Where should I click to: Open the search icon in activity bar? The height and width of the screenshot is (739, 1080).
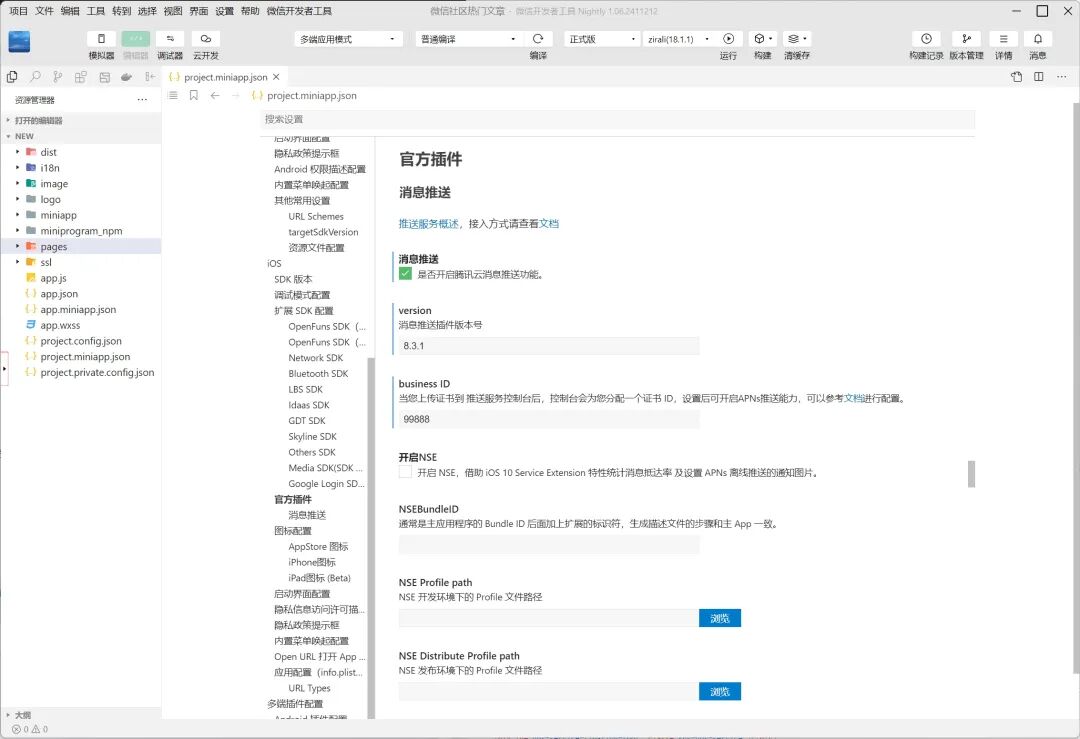[35, 77]
